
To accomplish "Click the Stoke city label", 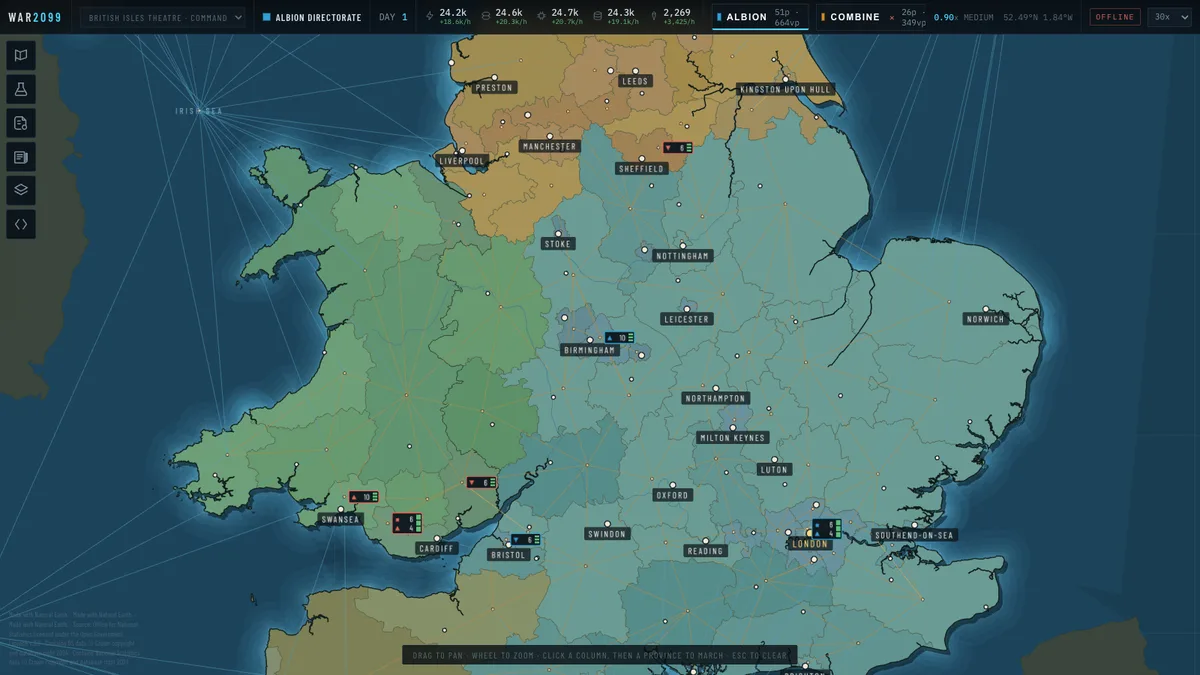I will coord(558,244).
